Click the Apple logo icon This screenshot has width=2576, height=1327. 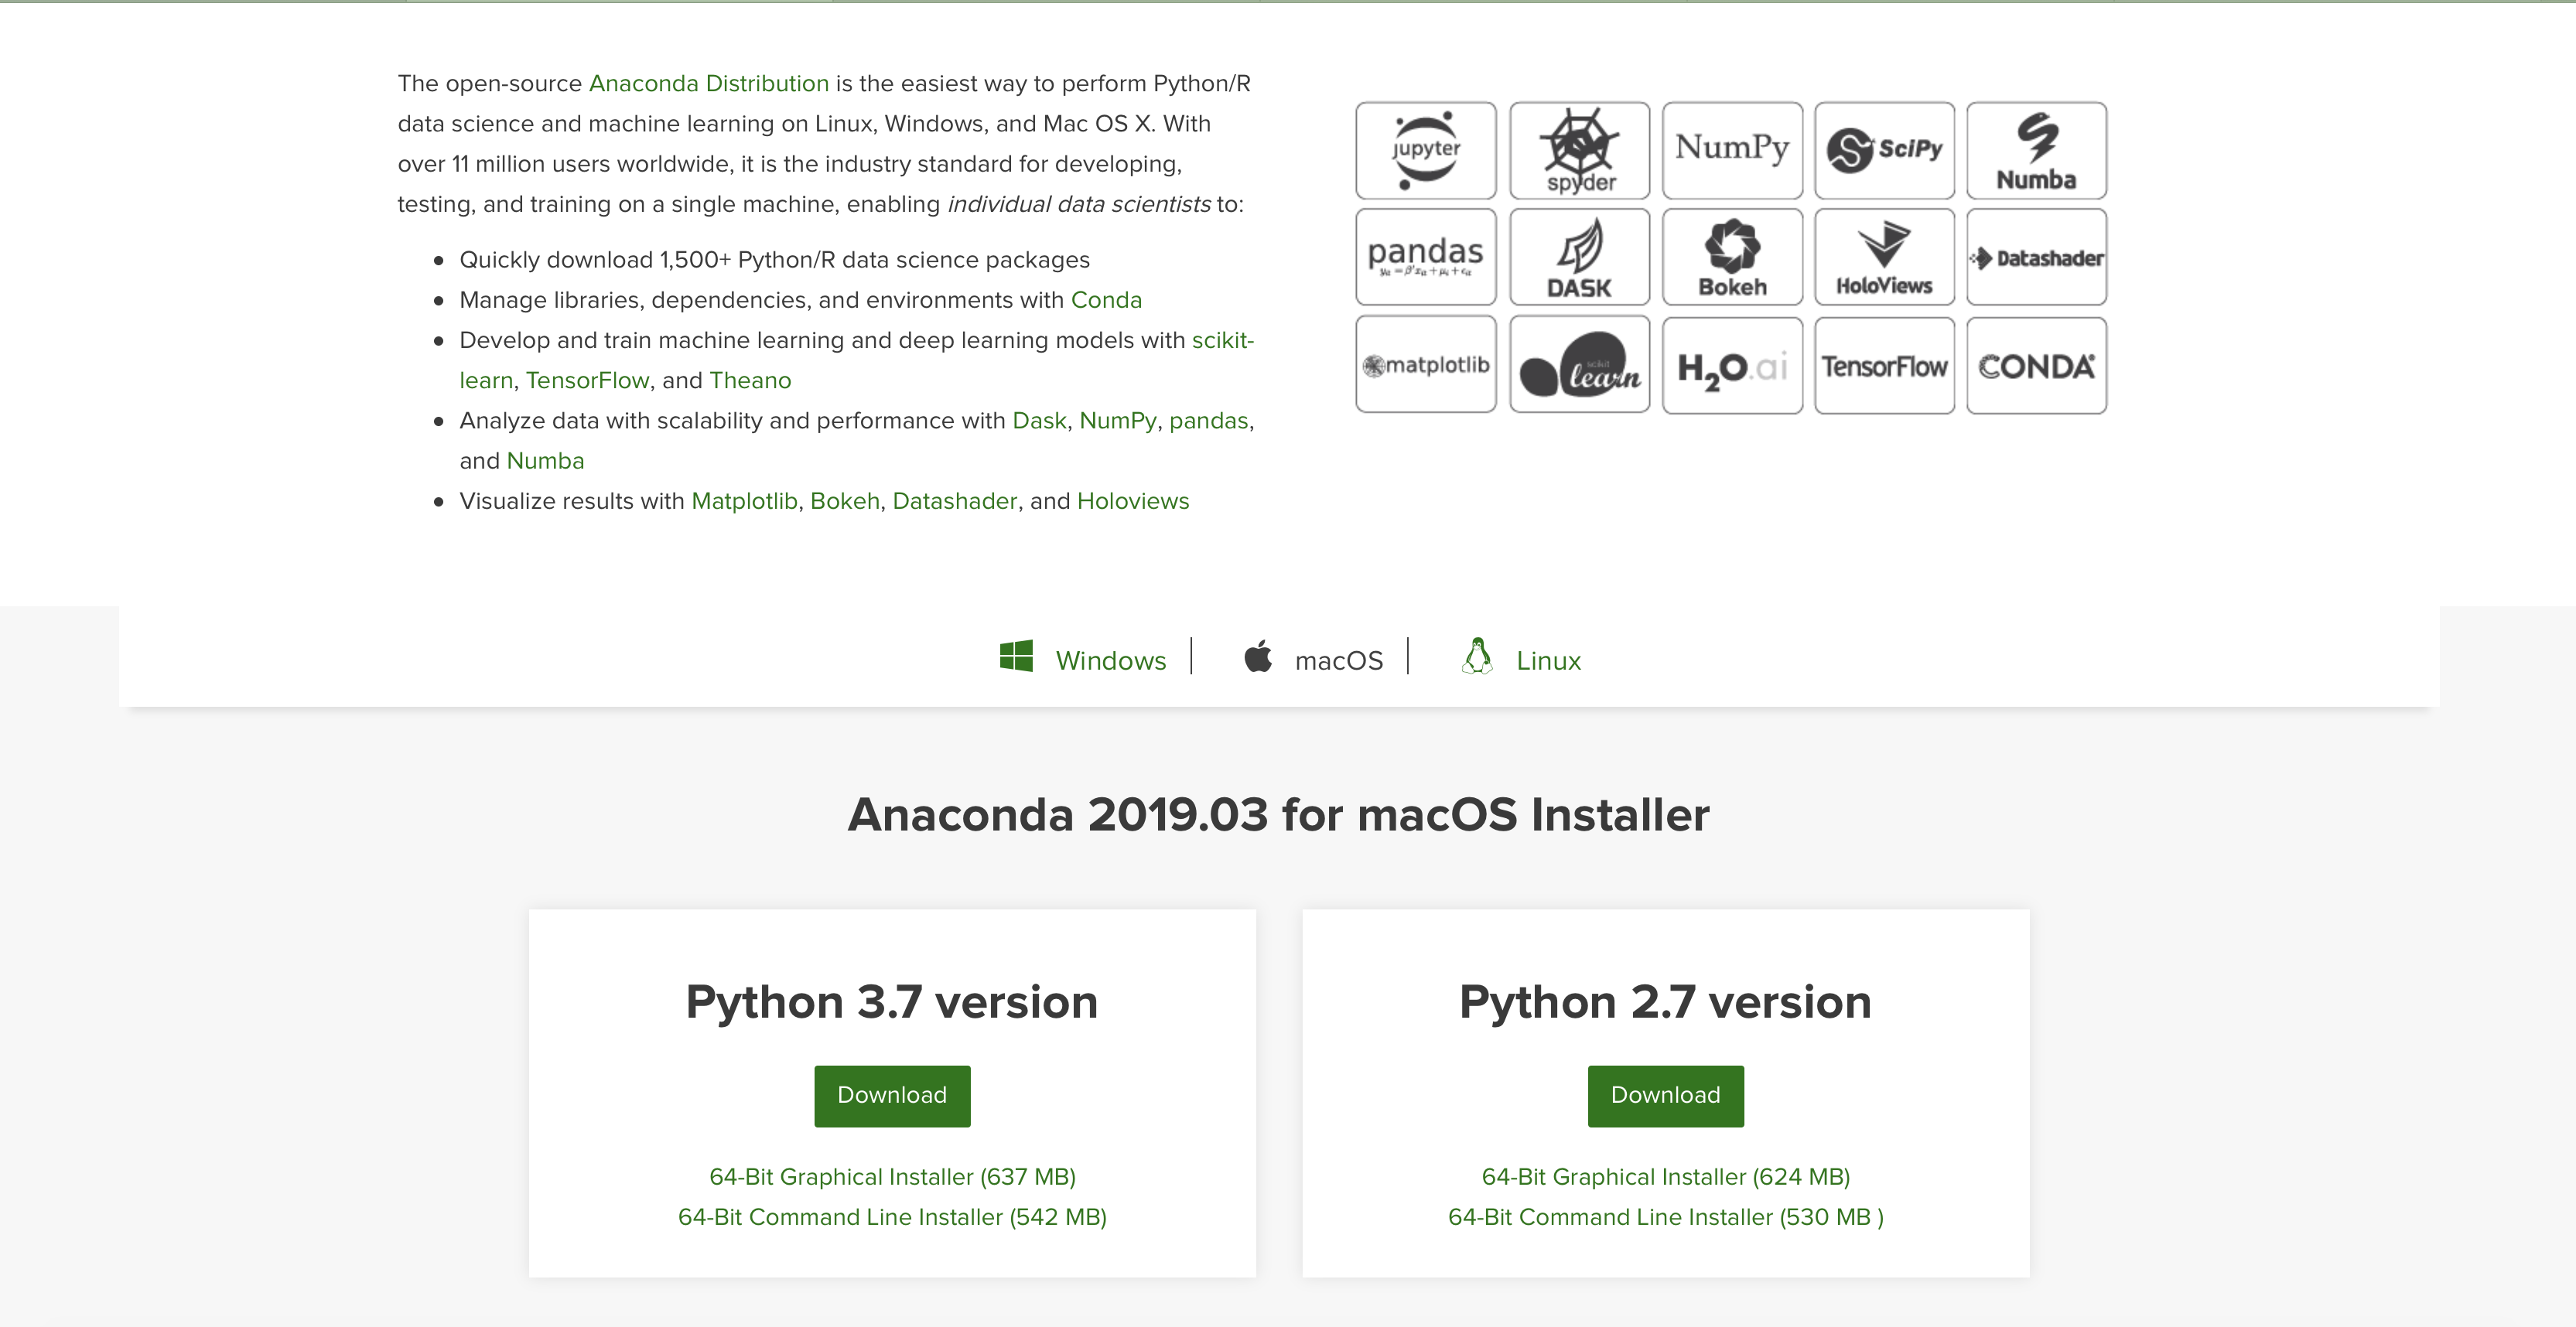click(1258, 656)
